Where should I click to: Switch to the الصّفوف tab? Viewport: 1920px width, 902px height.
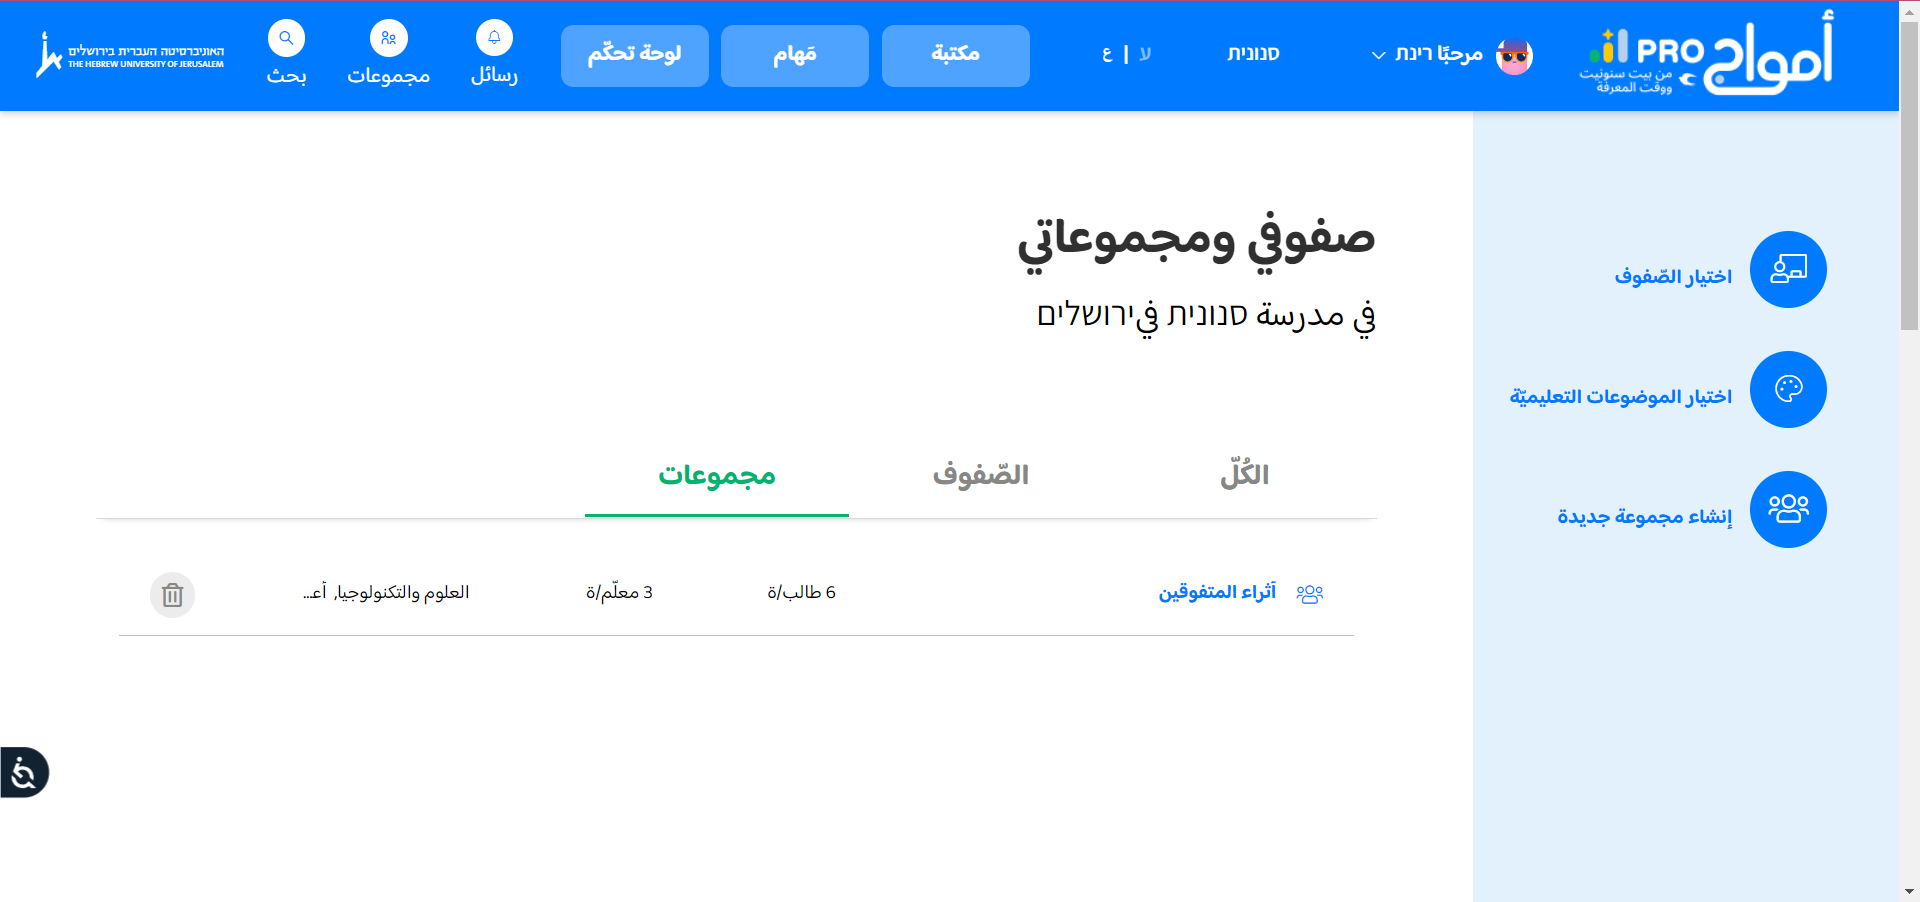pyautogui.click(x=980, y=475)
